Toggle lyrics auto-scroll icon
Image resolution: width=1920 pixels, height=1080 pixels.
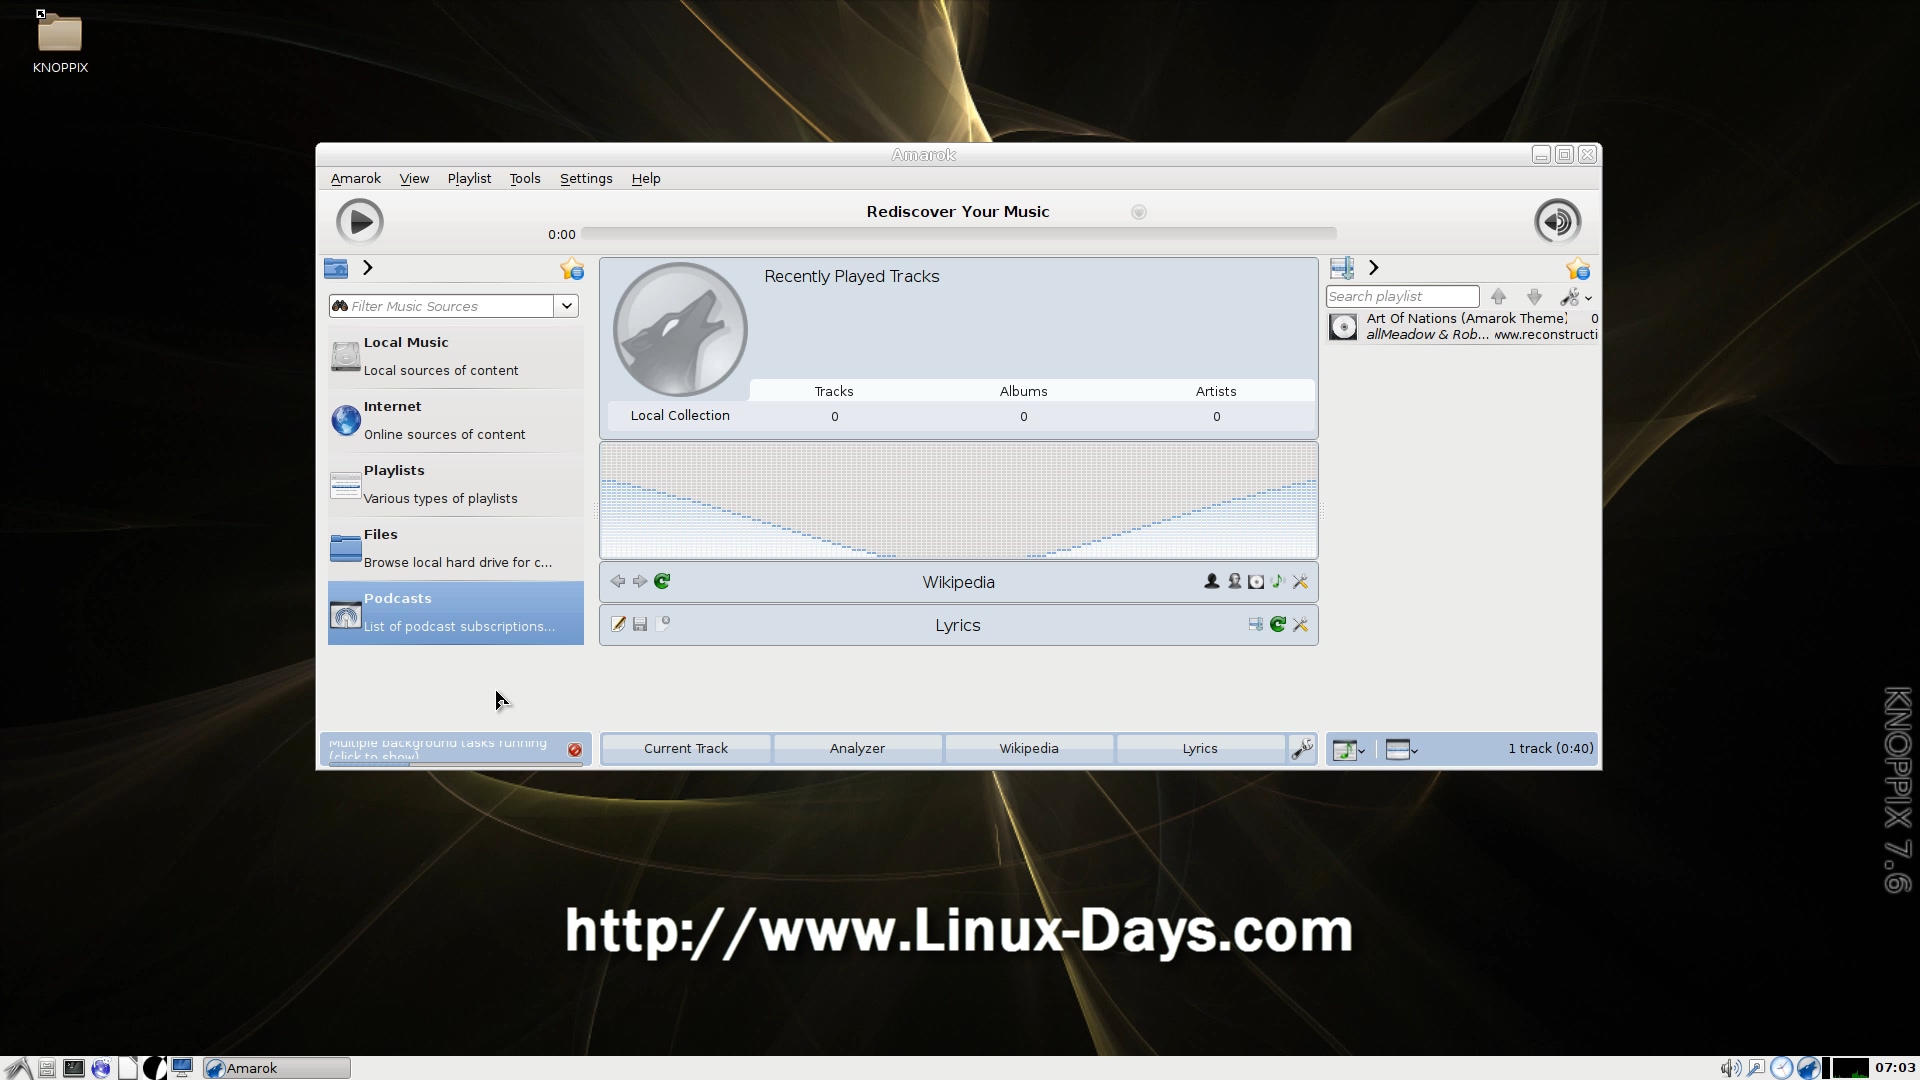click(x=1256, y=624)
